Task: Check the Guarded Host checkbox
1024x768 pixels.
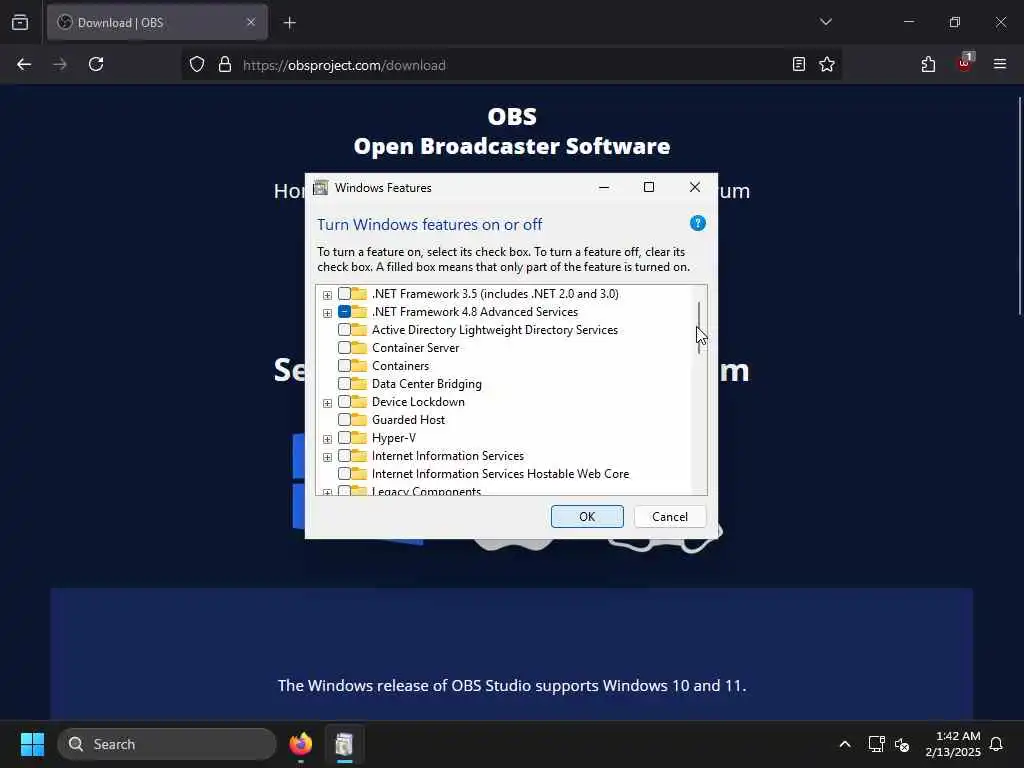Action: pos(344,419)
